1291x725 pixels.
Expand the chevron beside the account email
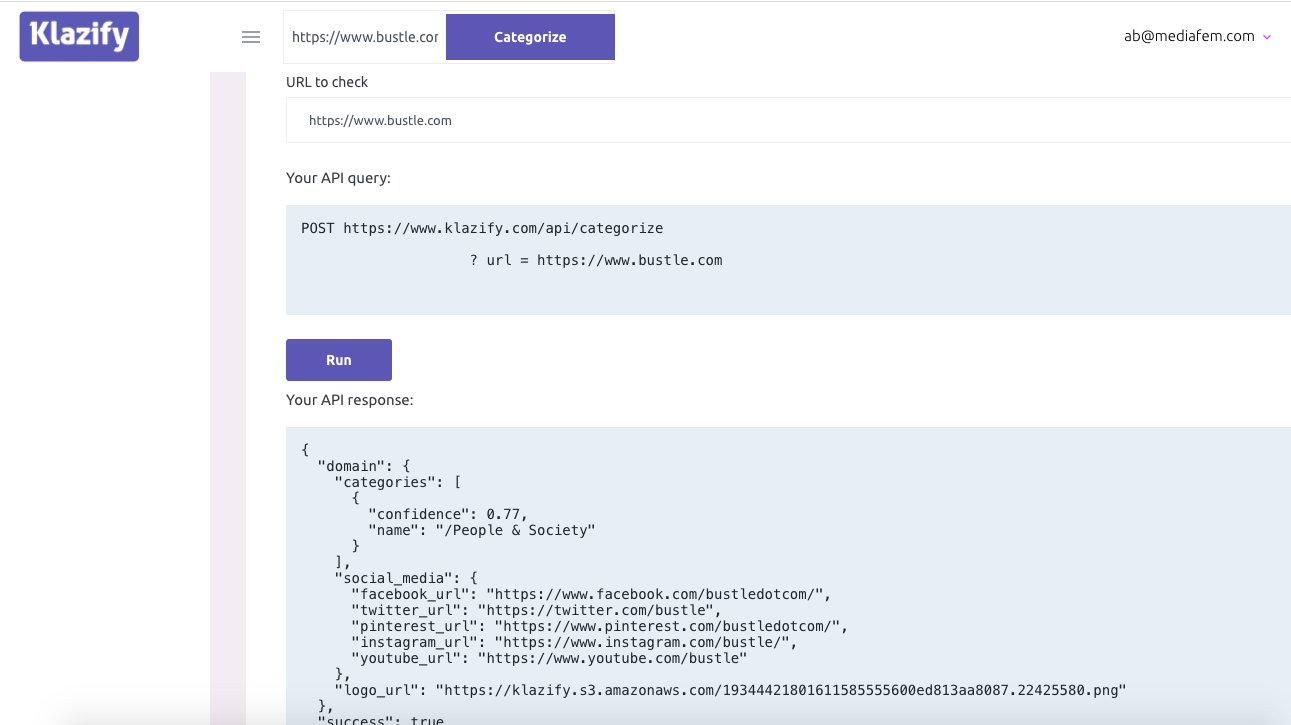point(1267,37)
